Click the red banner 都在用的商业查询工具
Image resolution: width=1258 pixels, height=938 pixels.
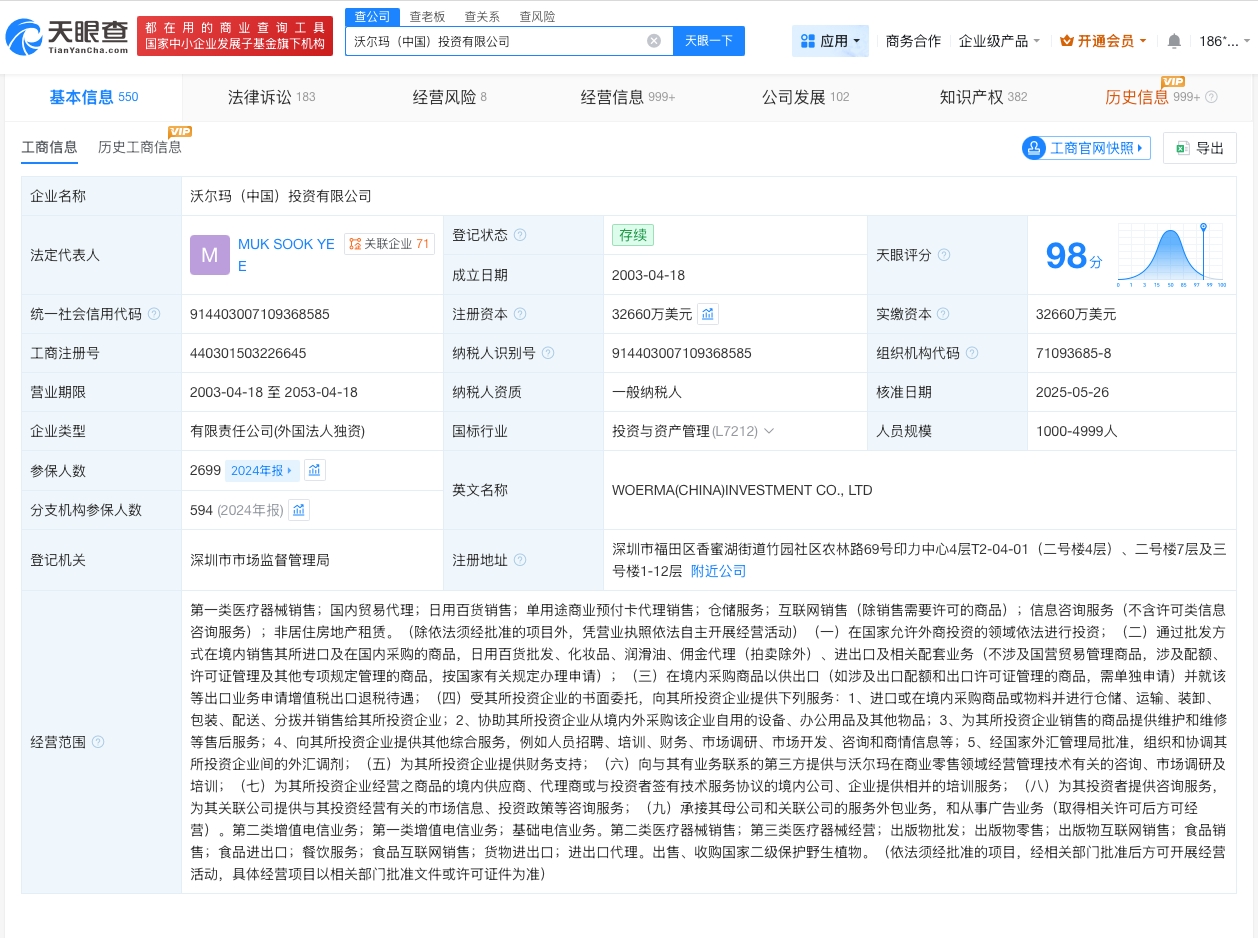point(234,36)
